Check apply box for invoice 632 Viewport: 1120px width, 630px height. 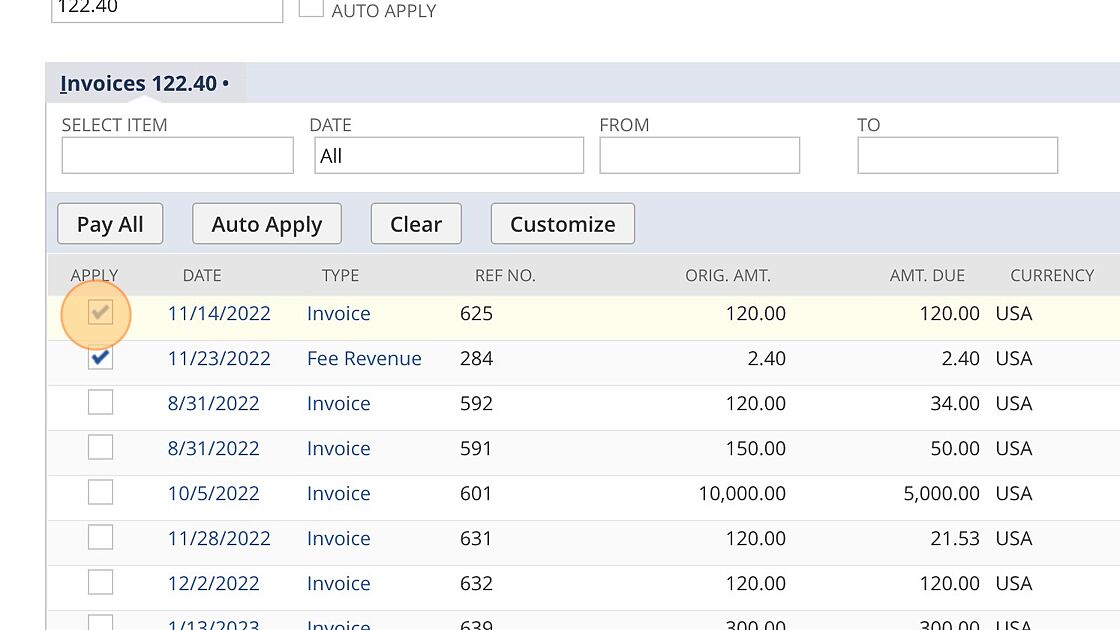point(100,583)
